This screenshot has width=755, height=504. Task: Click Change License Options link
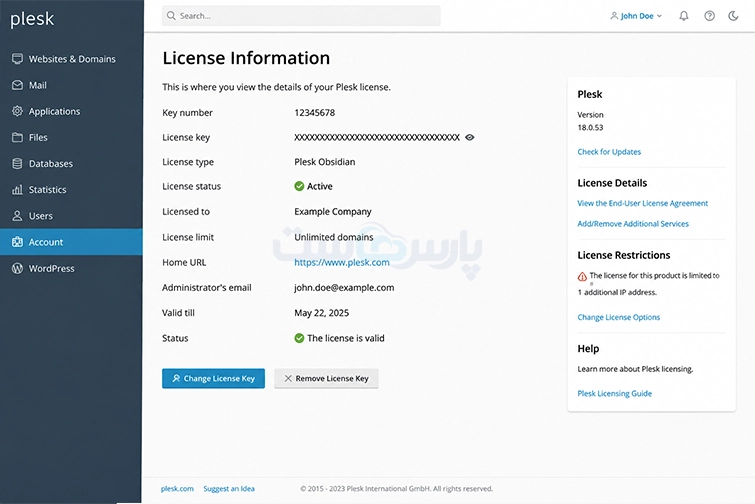619,317
